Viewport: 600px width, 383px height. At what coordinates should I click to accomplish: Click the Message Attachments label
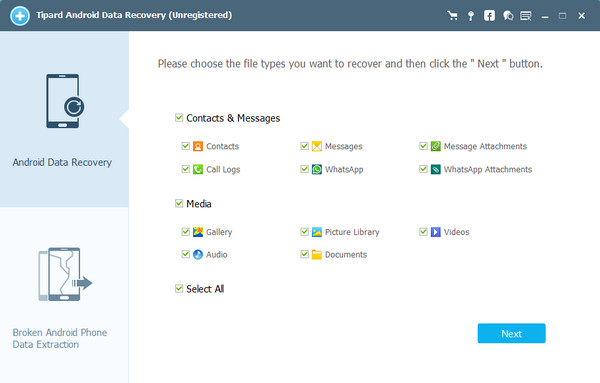tap(485, 146)
